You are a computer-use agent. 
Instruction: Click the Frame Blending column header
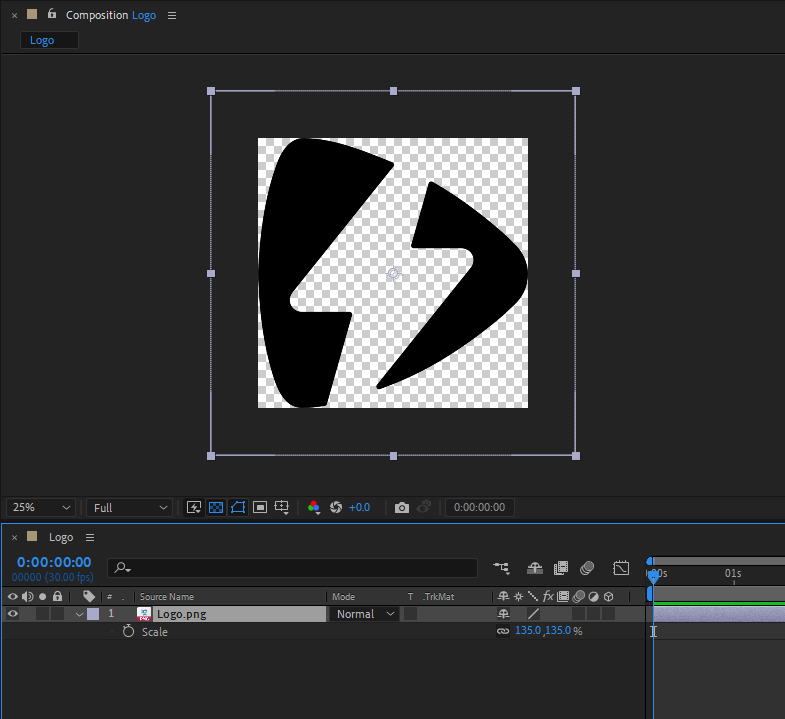tap(563, 596)
